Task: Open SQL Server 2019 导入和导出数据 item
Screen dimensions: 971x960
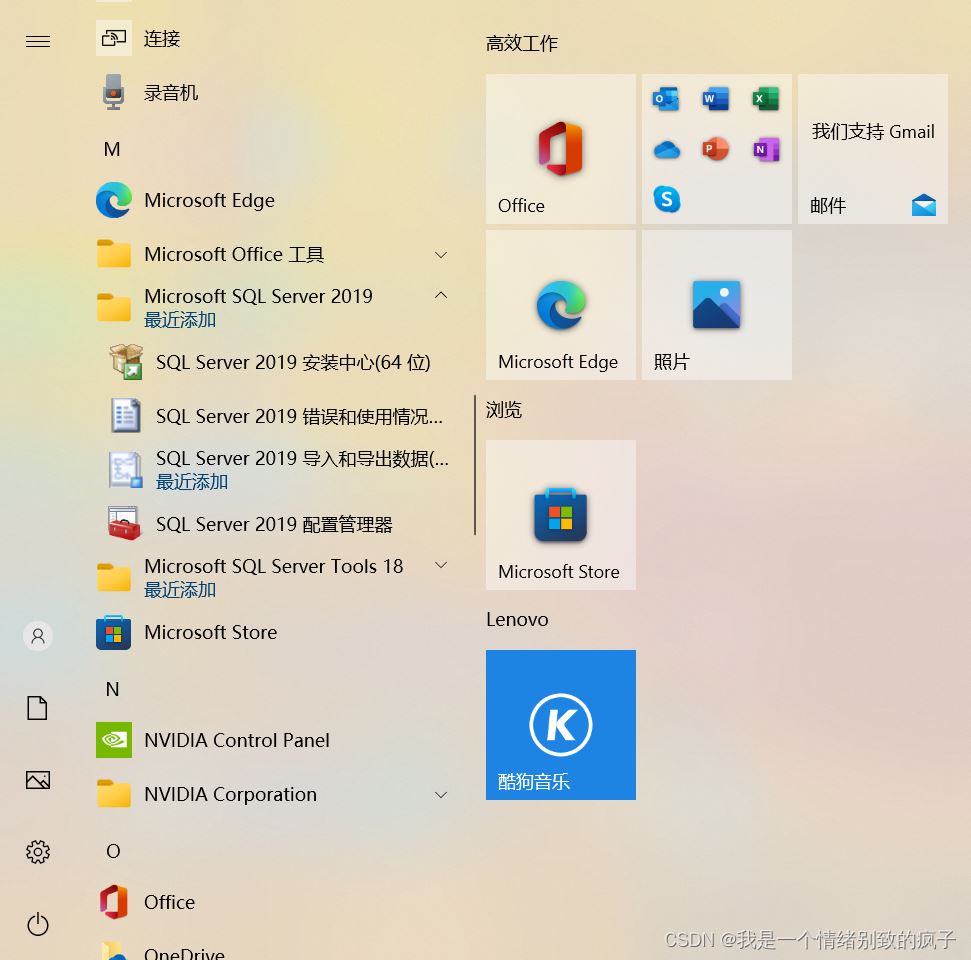Action: pyautogui.click(x=279, y=469)
